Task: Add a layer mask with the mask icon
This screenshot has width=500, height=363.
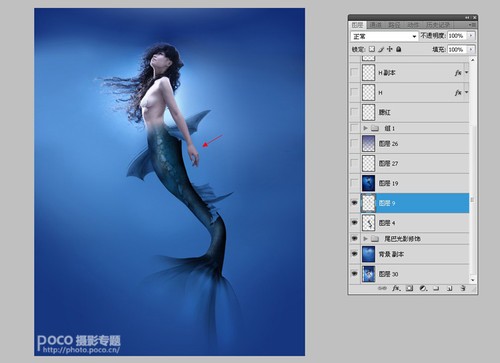Action: coord(409,288)
